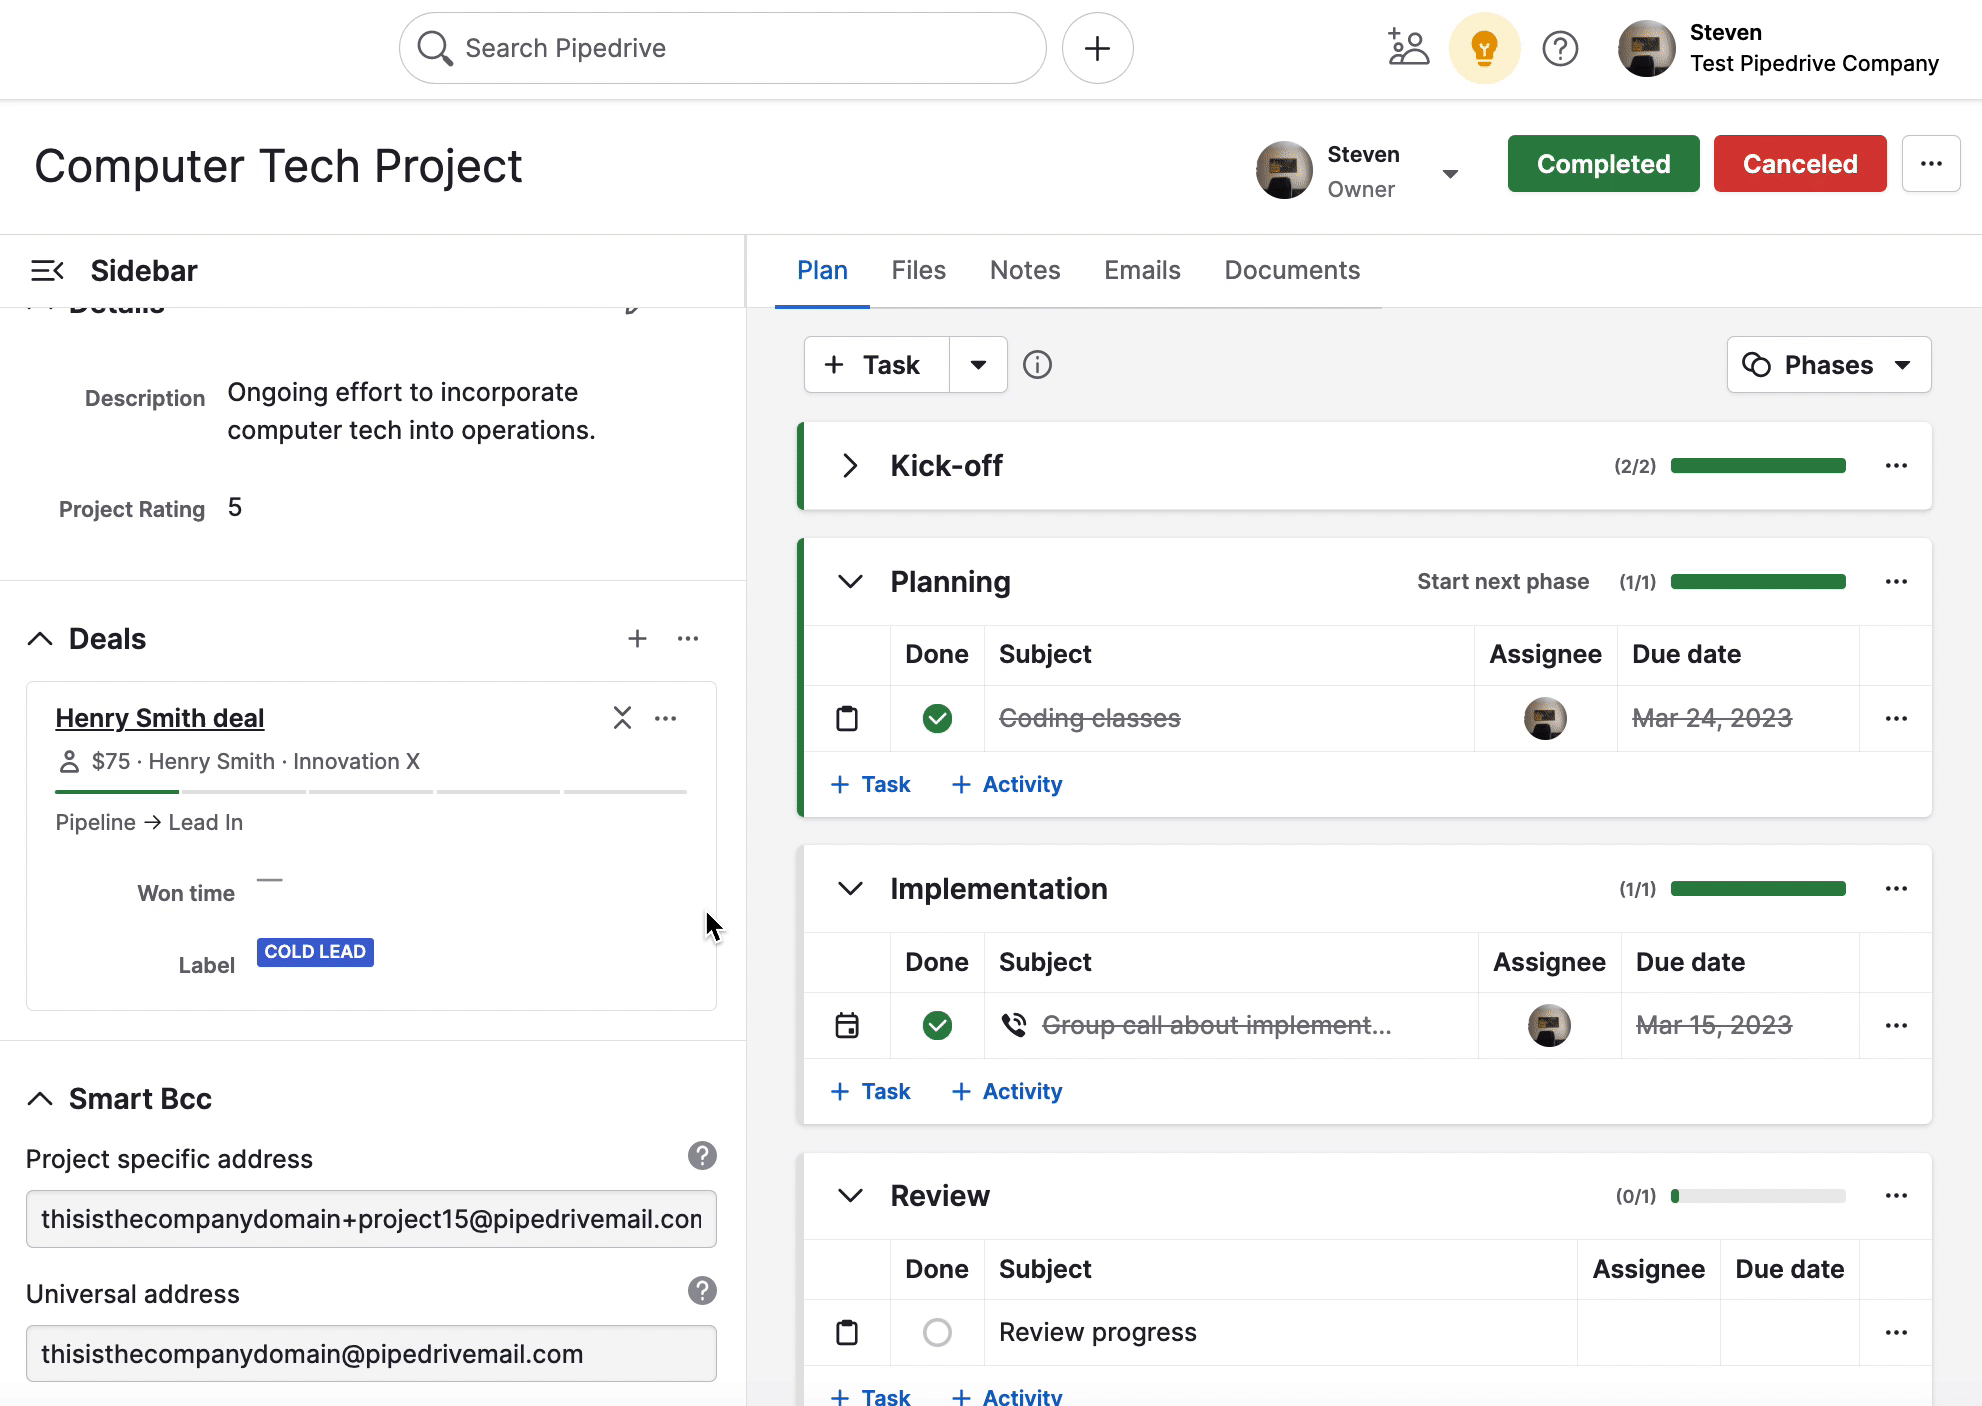The height and width of the screenshot is (1406, 1982).
Task: Switch to the Notes tab
Action: (x=1024, y=270)
